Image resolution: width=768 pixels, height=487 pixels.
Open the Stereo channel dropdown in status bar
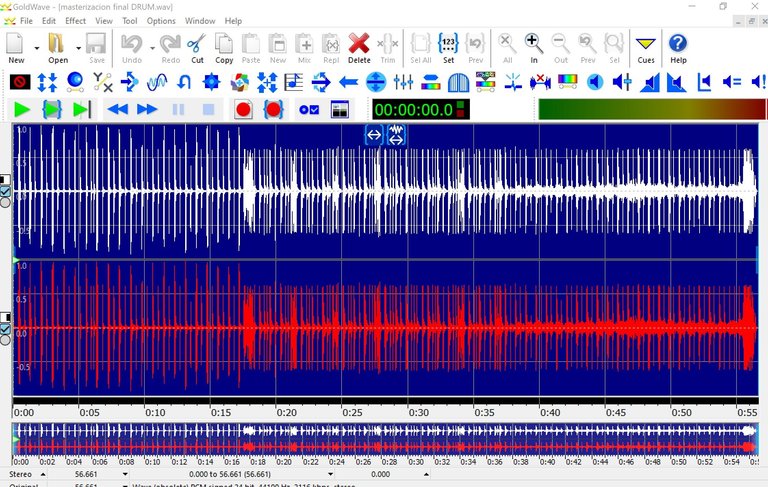[x=43, y=474]
